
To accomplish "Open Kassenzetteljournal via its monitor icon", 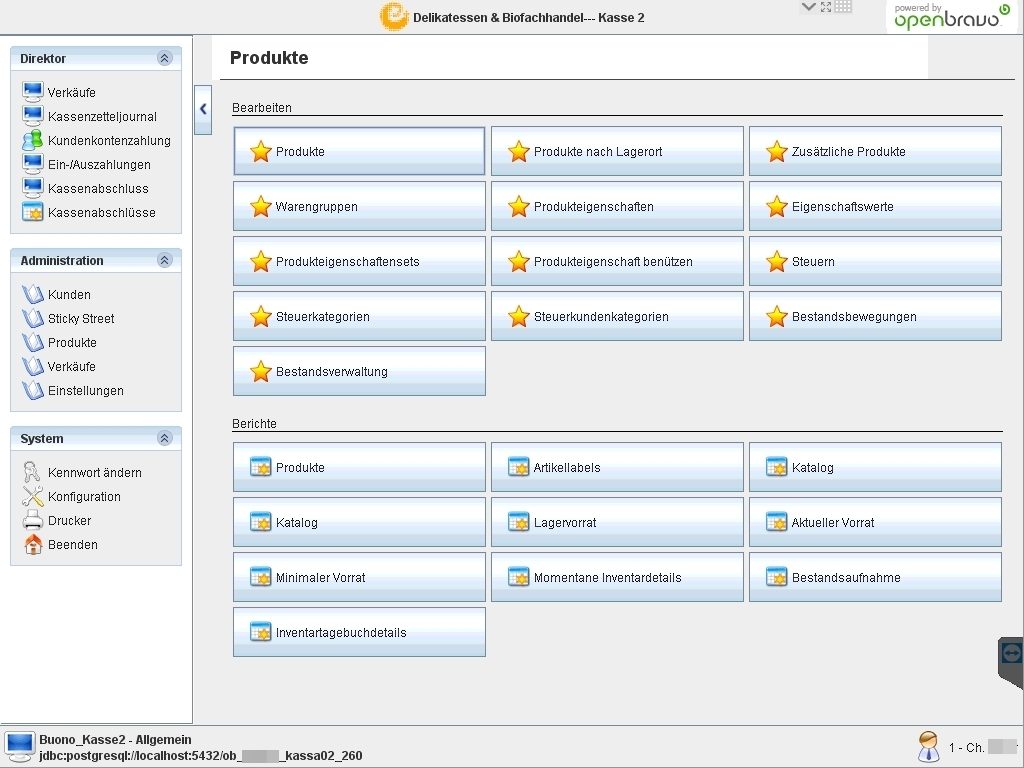I will [x=33, y=116].
